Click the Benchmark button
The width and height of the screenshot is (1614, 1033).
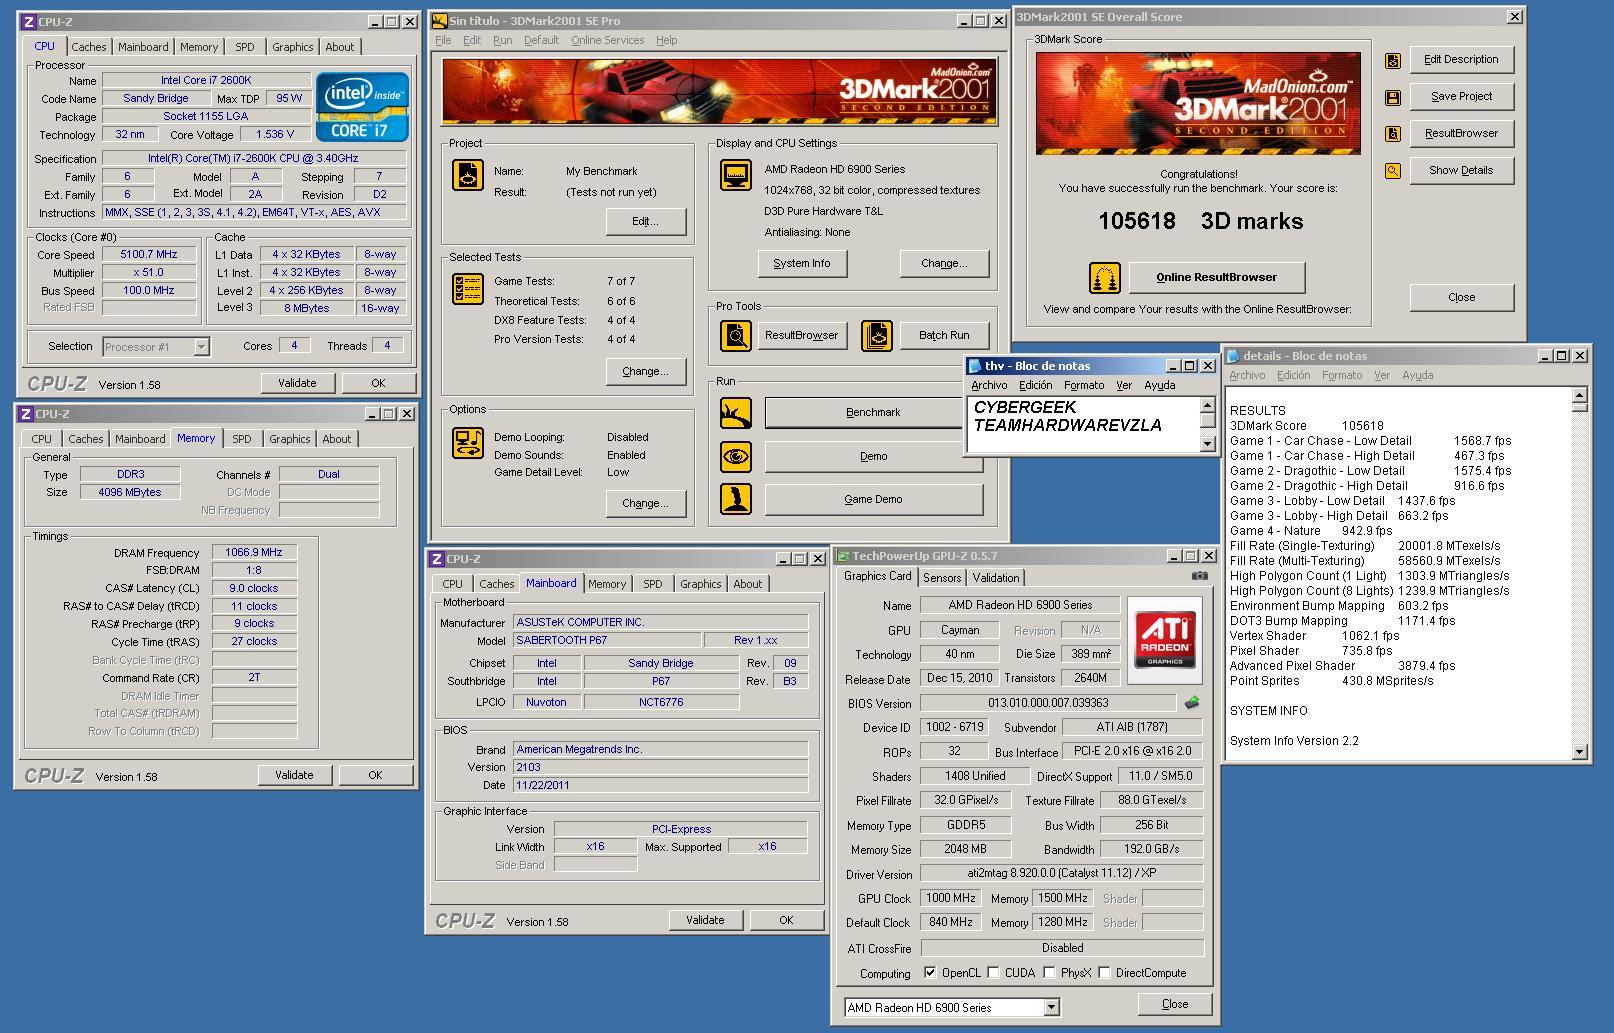pyautogui.click(x=873, y=412)
